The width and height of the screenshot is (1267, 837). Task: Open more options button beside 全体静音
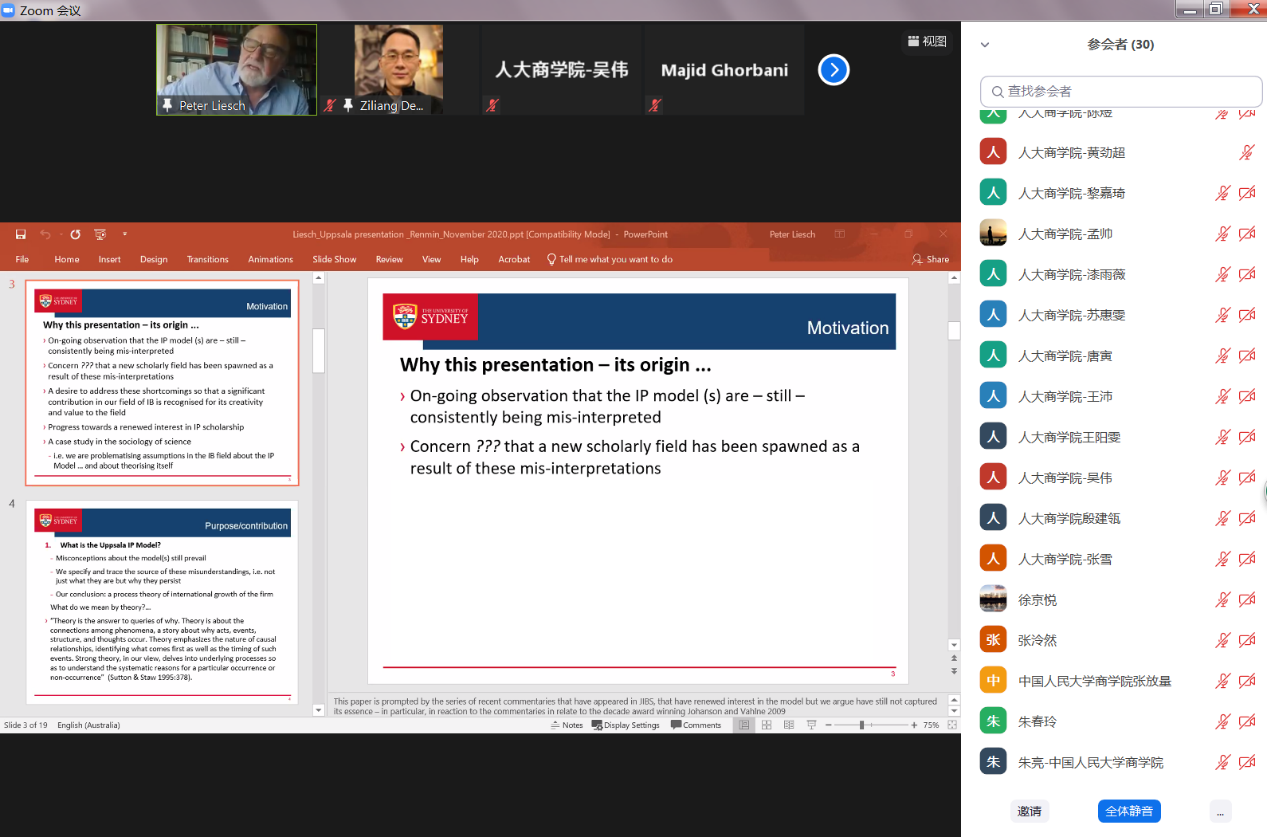(x=1219, y=811)
